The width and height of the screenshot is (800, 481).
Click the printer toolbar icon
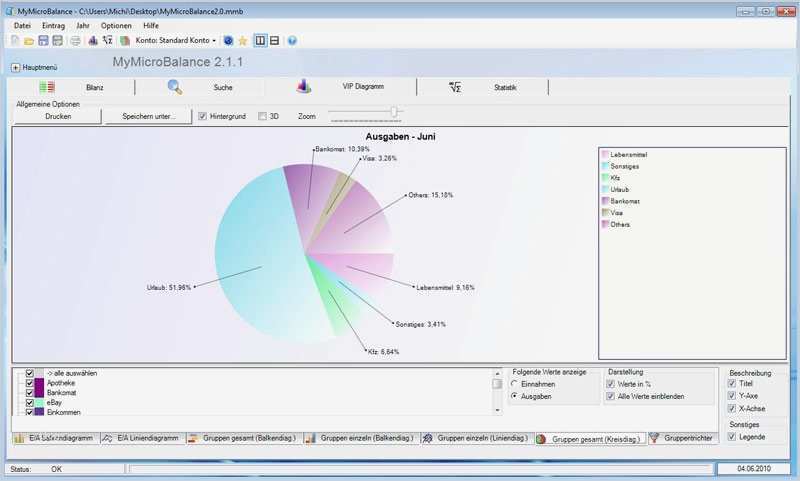tap(76, 41)
